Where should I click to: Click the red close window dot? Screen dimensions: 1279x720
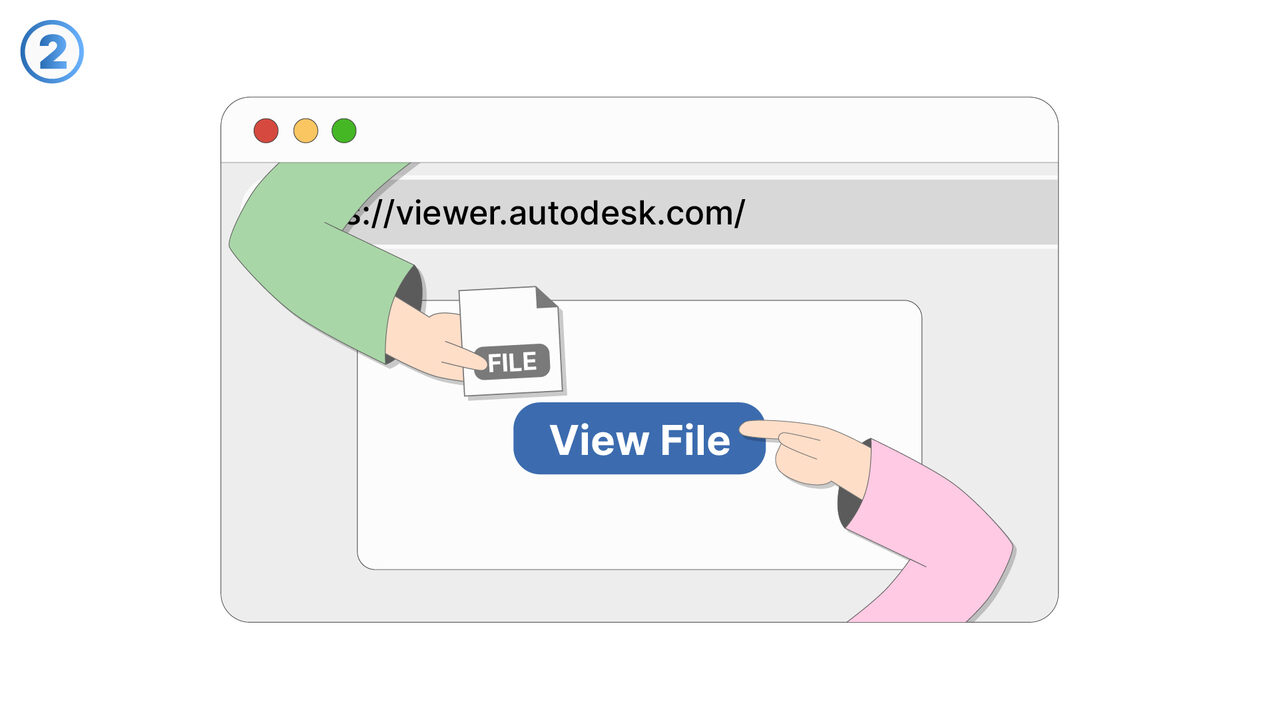(266, 131)
